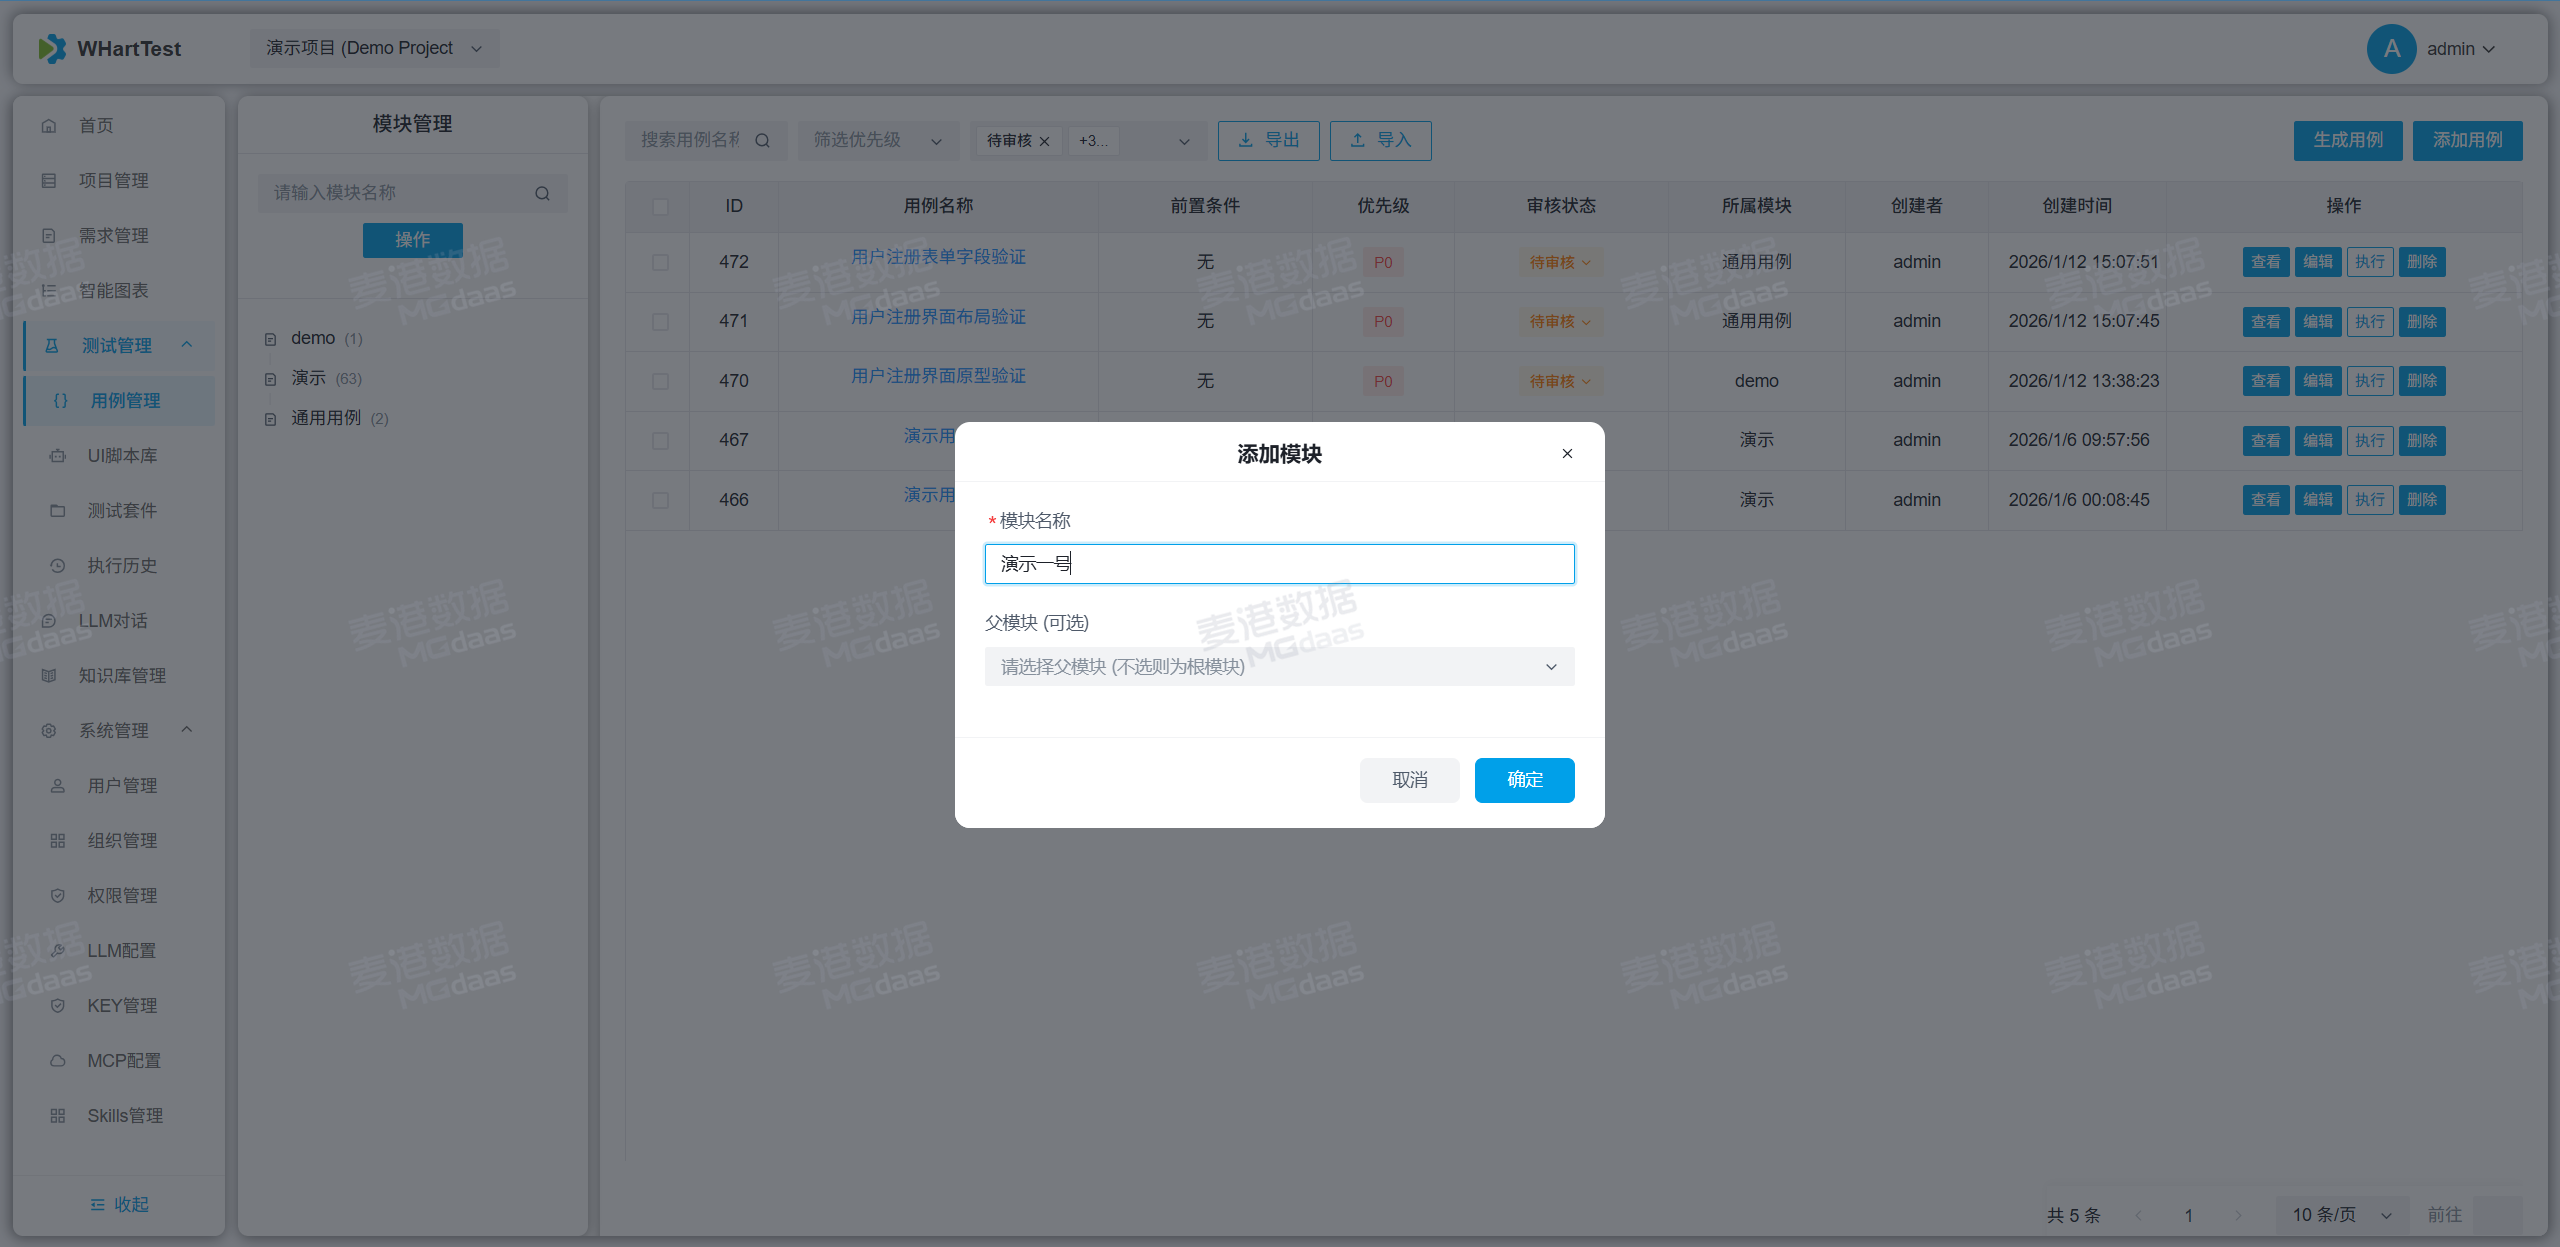Image resolution: width=2560 pixels, height=1247 pixels.
Task: Click the 确定 confirm button
Action: [1523, 779]
